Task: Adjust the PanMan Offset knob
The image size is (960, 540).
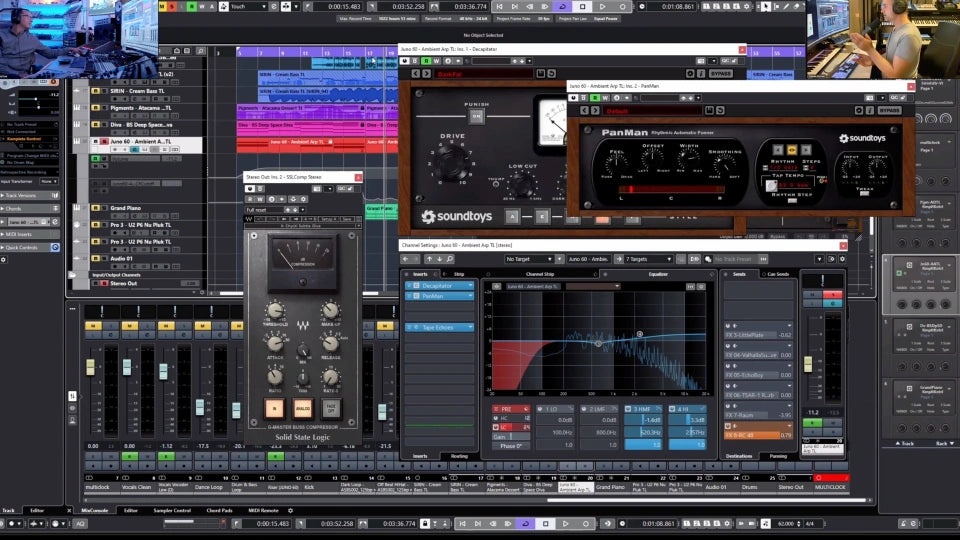Action: (x=653, y=160)
